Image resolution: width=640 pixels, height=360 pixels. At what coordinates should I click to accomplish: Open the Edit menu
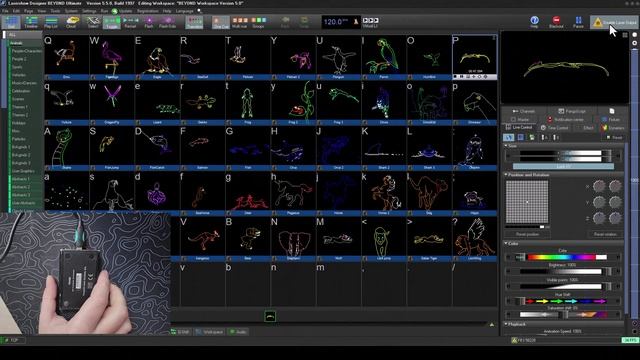pyautogui.click(x=16, y=11)
